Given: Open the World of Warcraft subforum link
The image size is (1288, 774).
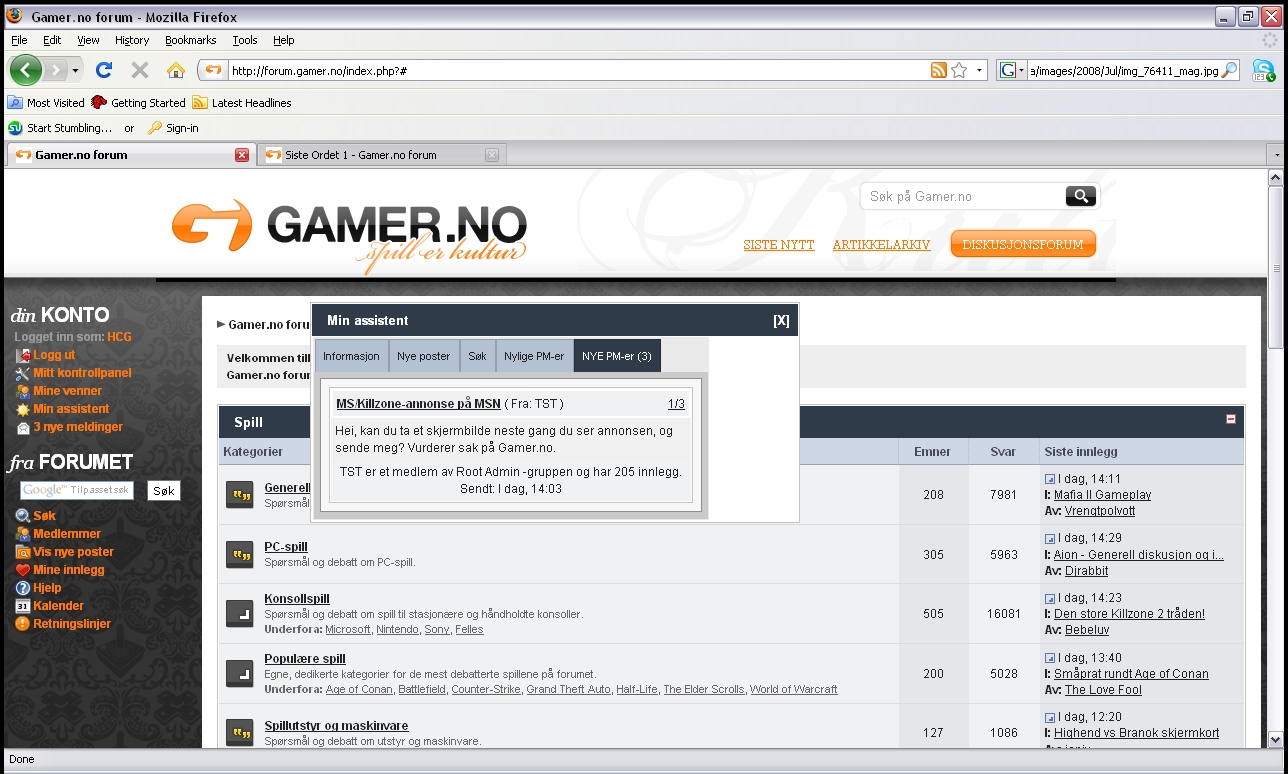Looking at the screenshot, I should (x=794, y=689).
